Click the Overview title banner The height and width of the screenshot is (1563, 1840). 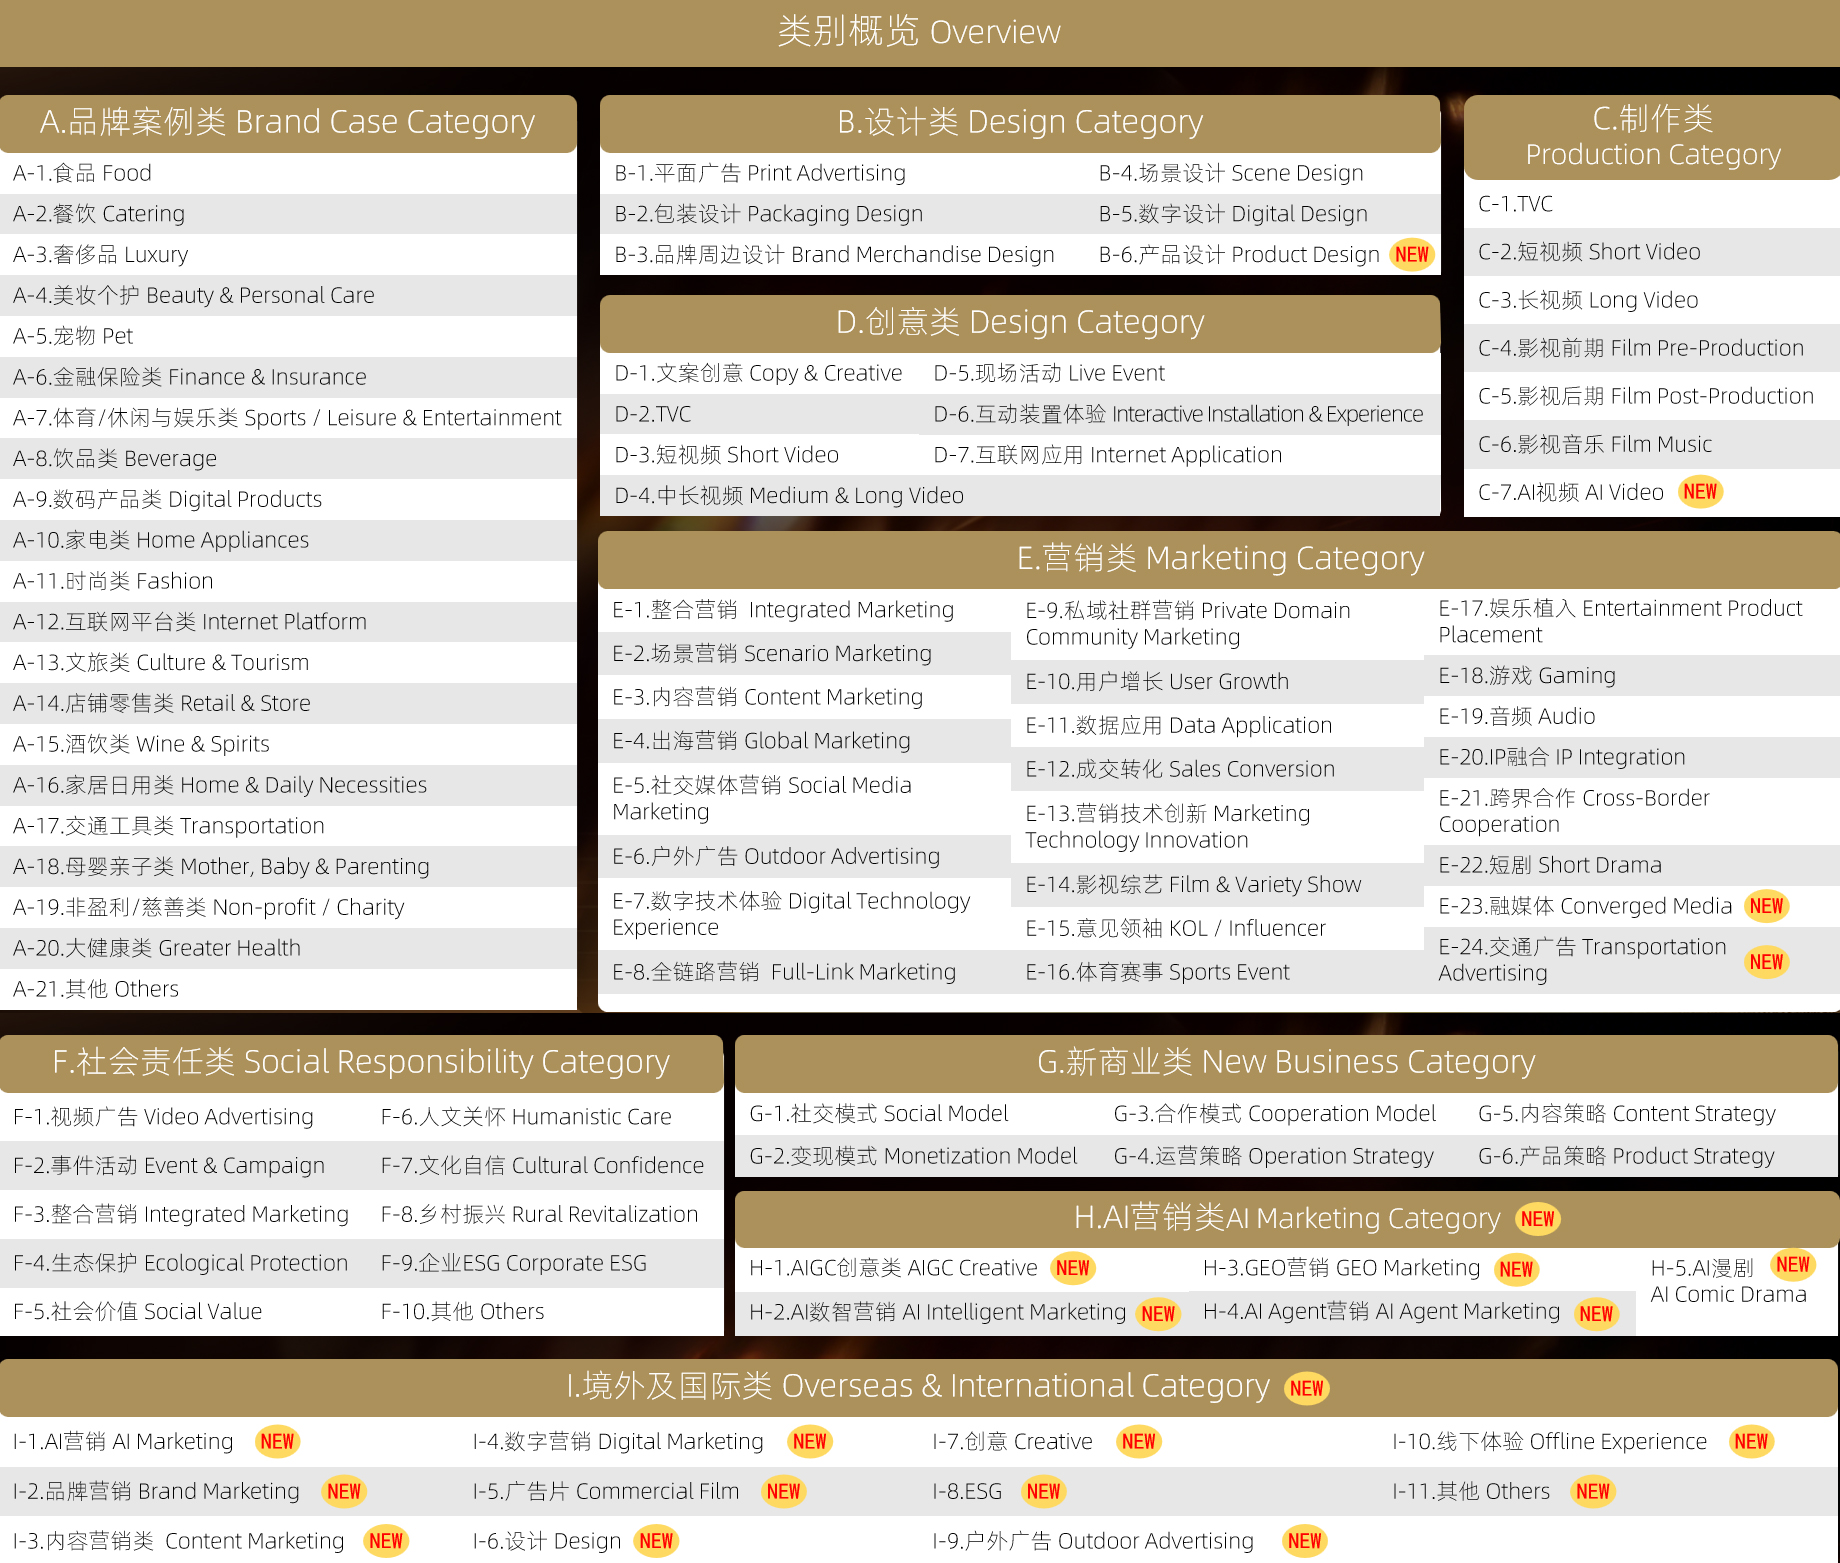coord(919,32)
